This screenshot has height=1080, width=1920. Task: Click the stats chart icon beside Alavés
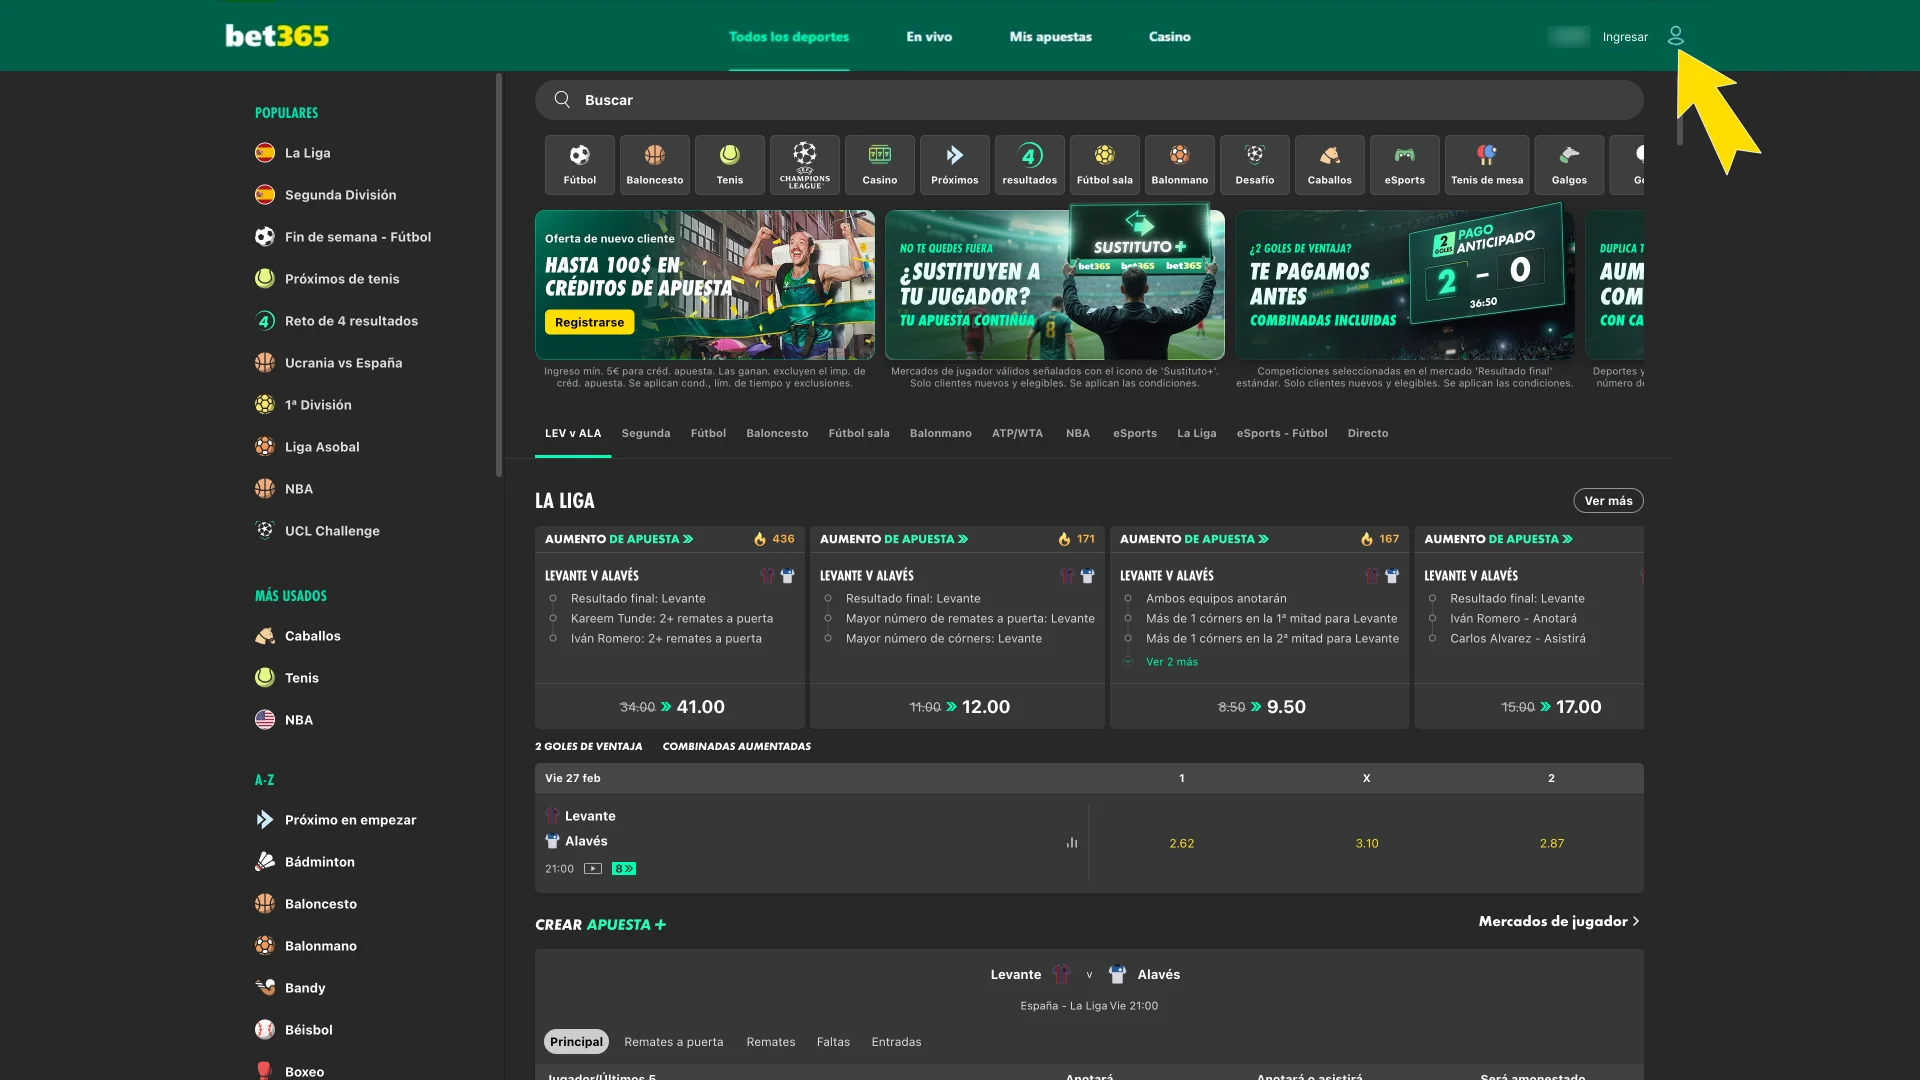(x=1072, y=843)
